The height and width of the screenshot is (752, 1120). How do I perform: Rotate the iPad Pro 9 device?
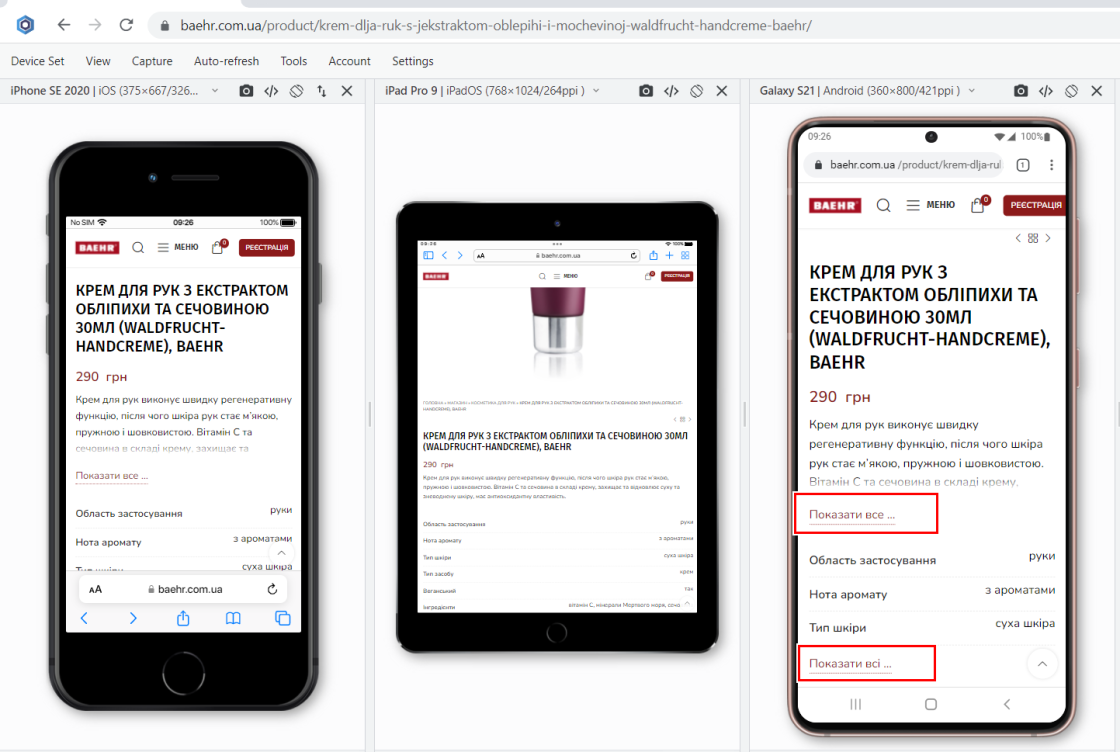pyautogui.click(x=696, y=91)
